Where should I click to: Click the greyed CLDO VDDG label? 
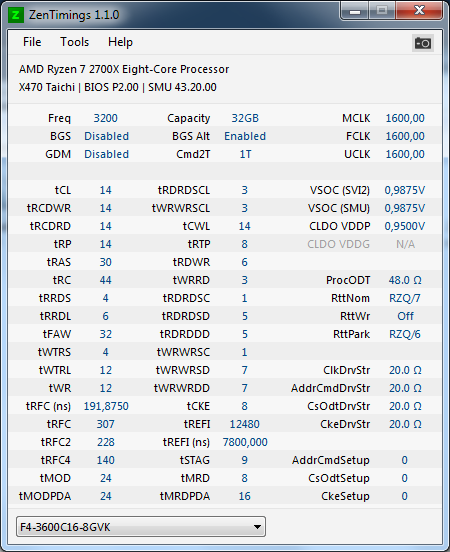[338, 244]
